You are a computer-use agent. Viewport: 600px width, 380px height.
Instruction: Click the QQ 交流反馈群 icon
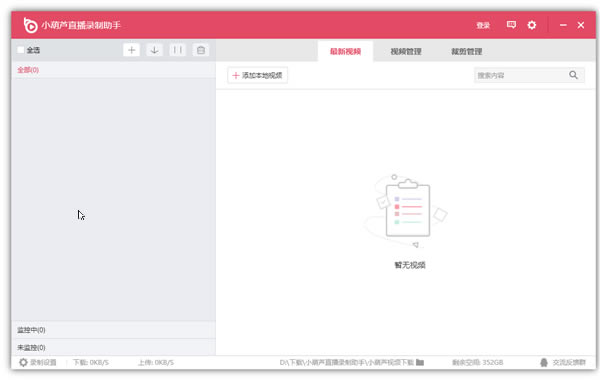click(x=544, y=362)
